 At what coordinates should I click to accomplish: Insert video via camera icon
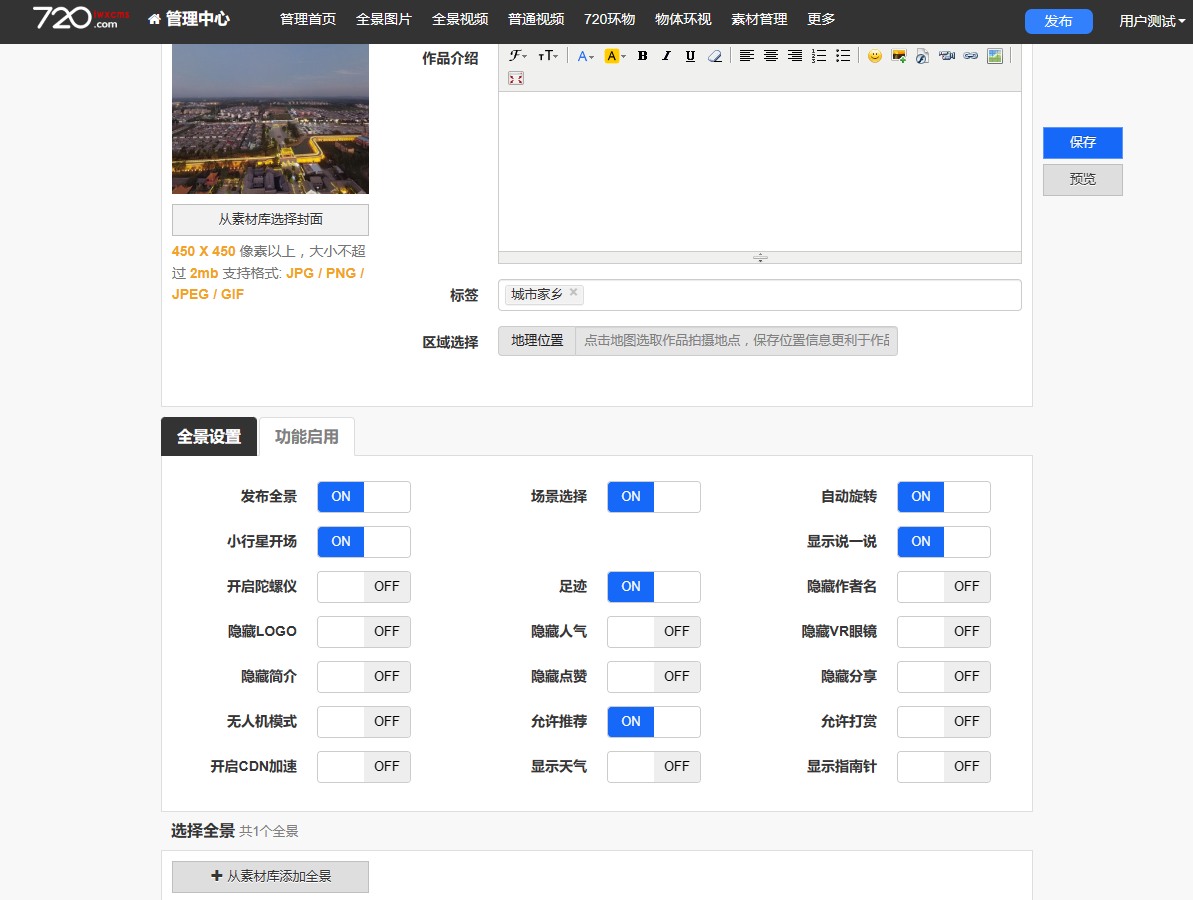[946, 56]
